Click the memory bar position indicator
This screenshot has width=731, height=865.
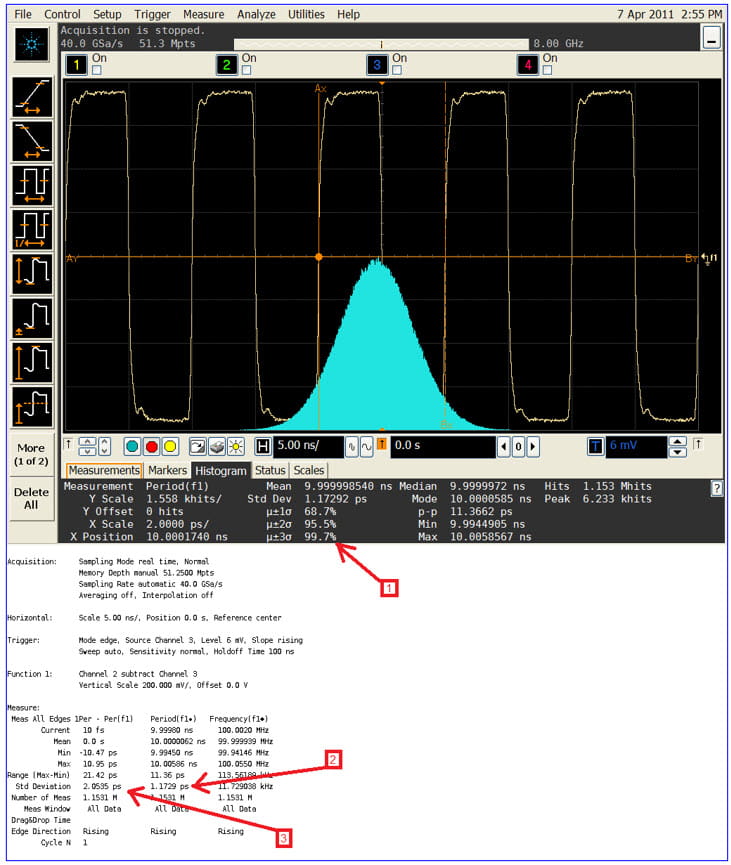pyautogui.click(x=381, y=44)
